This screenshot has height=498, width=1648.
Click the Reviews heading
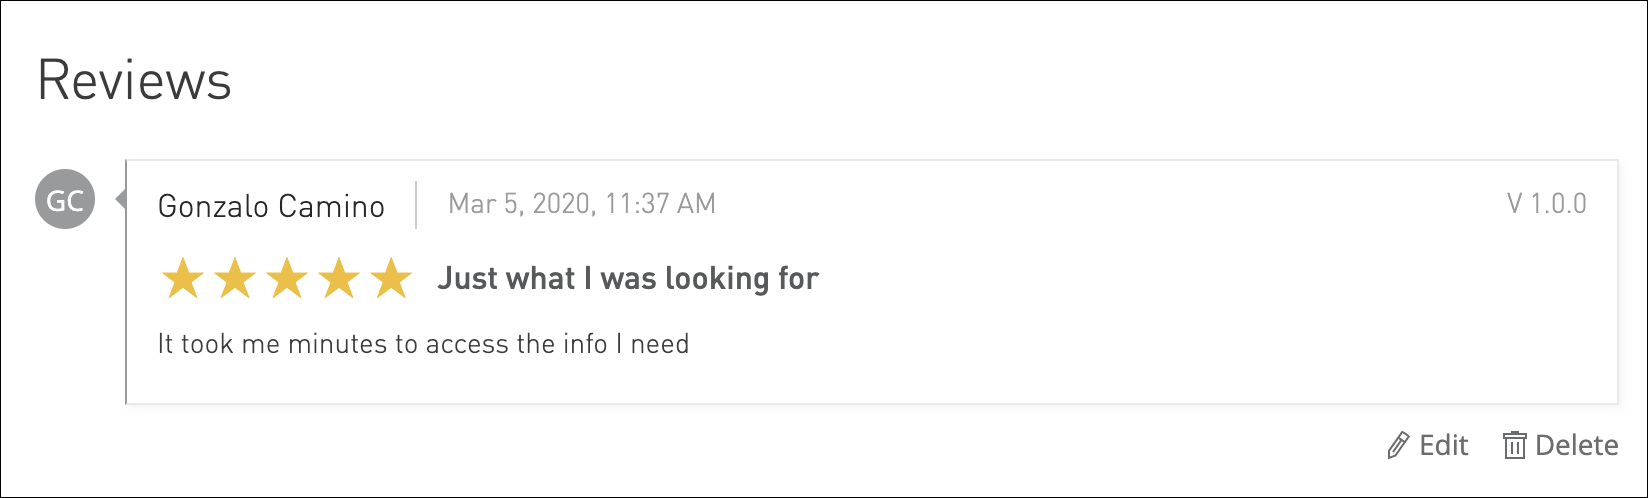tap(134, 81)
